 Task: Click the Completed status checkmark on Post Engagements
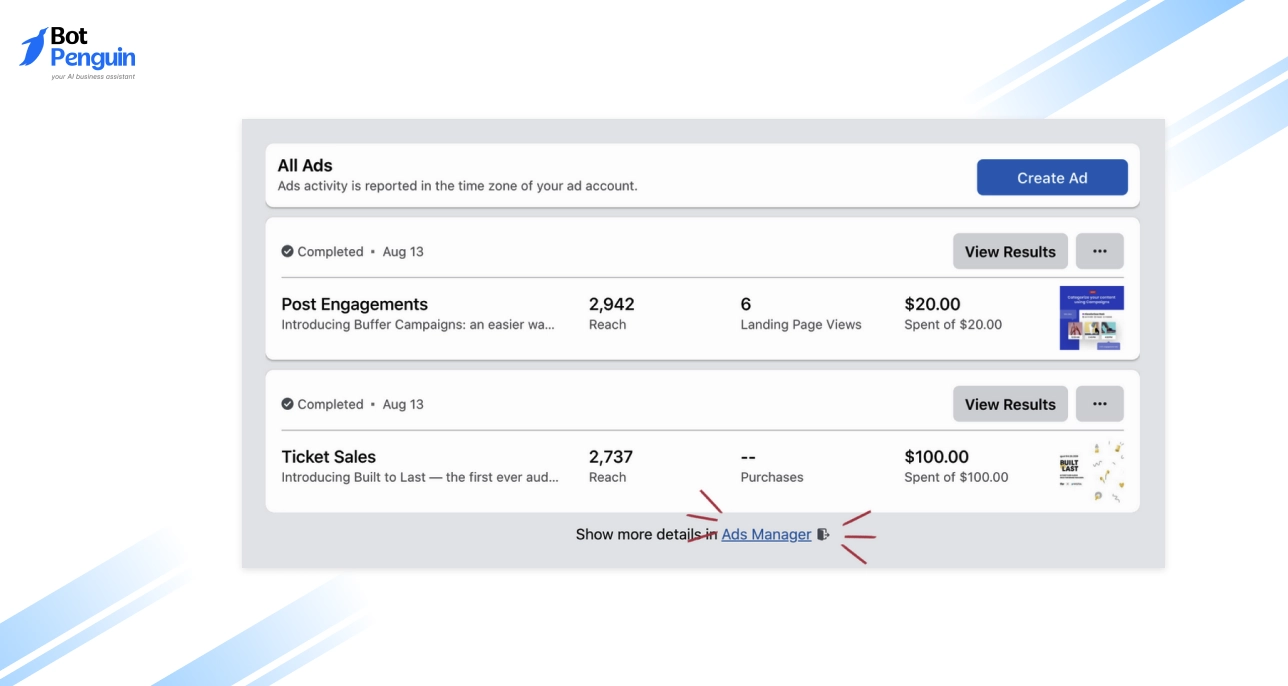(x=287, y=251)
